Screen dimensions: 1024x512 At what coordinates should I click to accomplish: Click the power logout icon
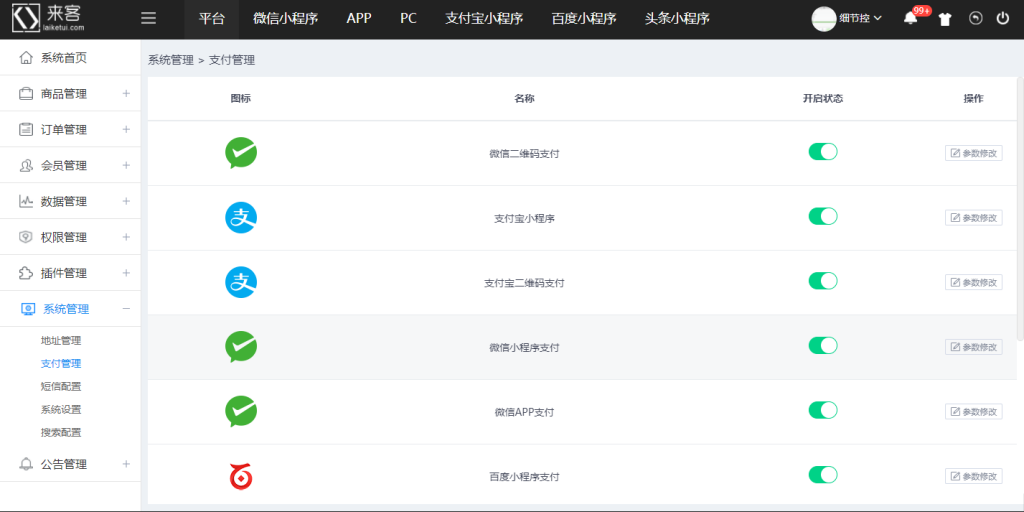click(1003, 18)
